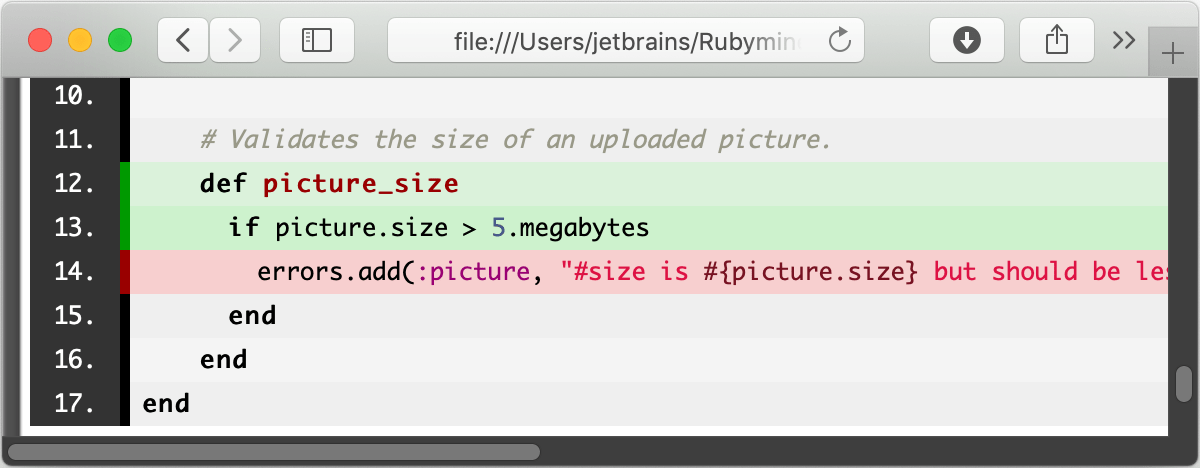Click line number 13
The image size is (1200, 468).
pos(75,228)
